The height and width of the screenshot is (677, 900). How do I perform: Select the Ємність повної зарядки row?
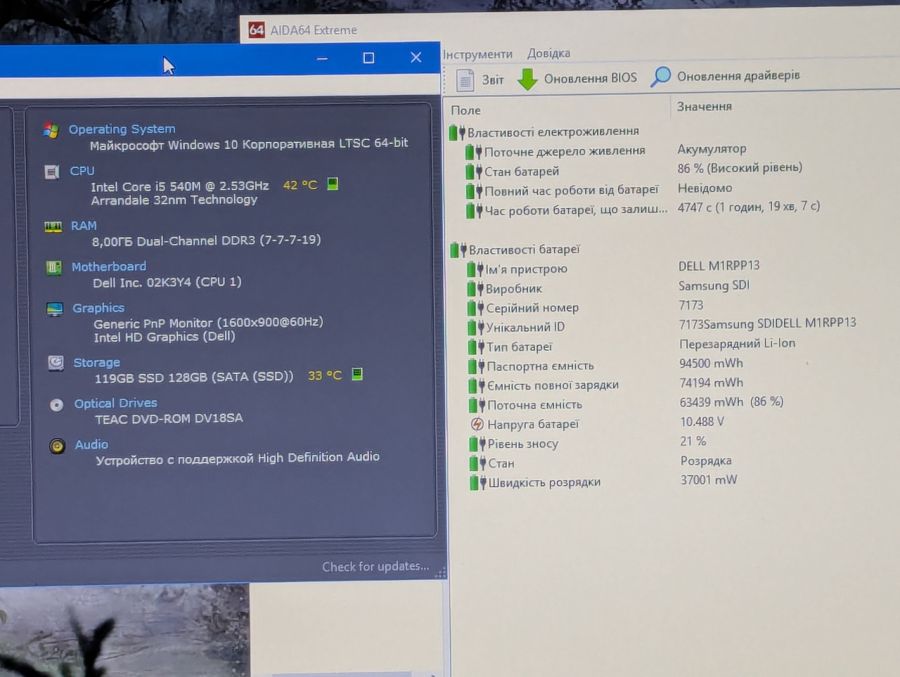pyautogui.click(x=606, y=384)
